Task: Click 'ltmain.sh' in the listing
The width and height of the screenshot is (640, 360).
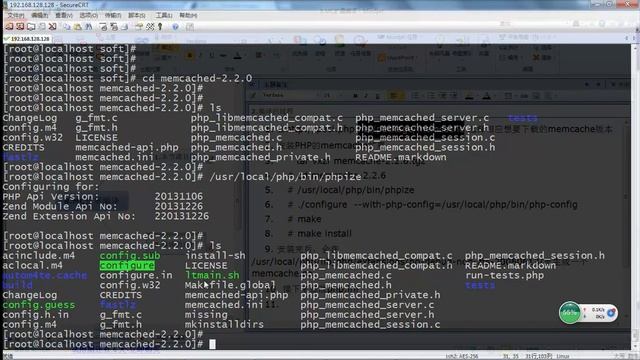Action: [212, 275]
